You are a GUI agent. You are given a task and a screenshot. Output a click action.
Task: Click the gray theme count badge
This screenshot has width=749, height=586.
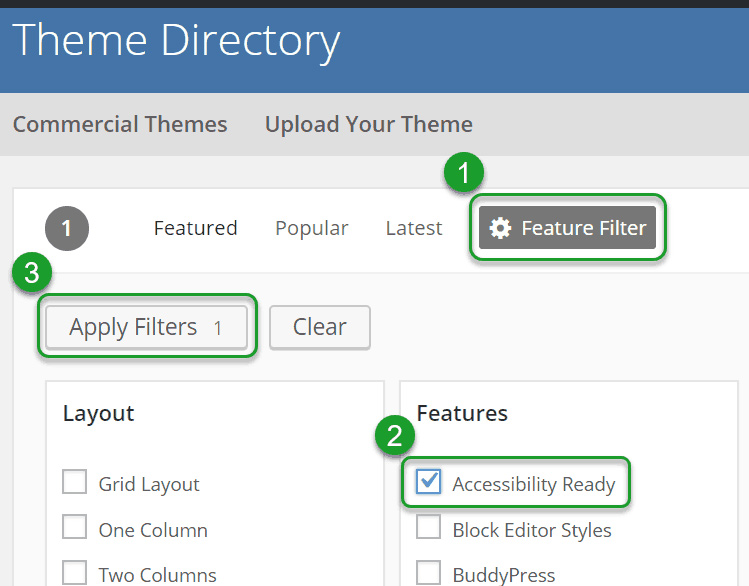click(67, 228)
